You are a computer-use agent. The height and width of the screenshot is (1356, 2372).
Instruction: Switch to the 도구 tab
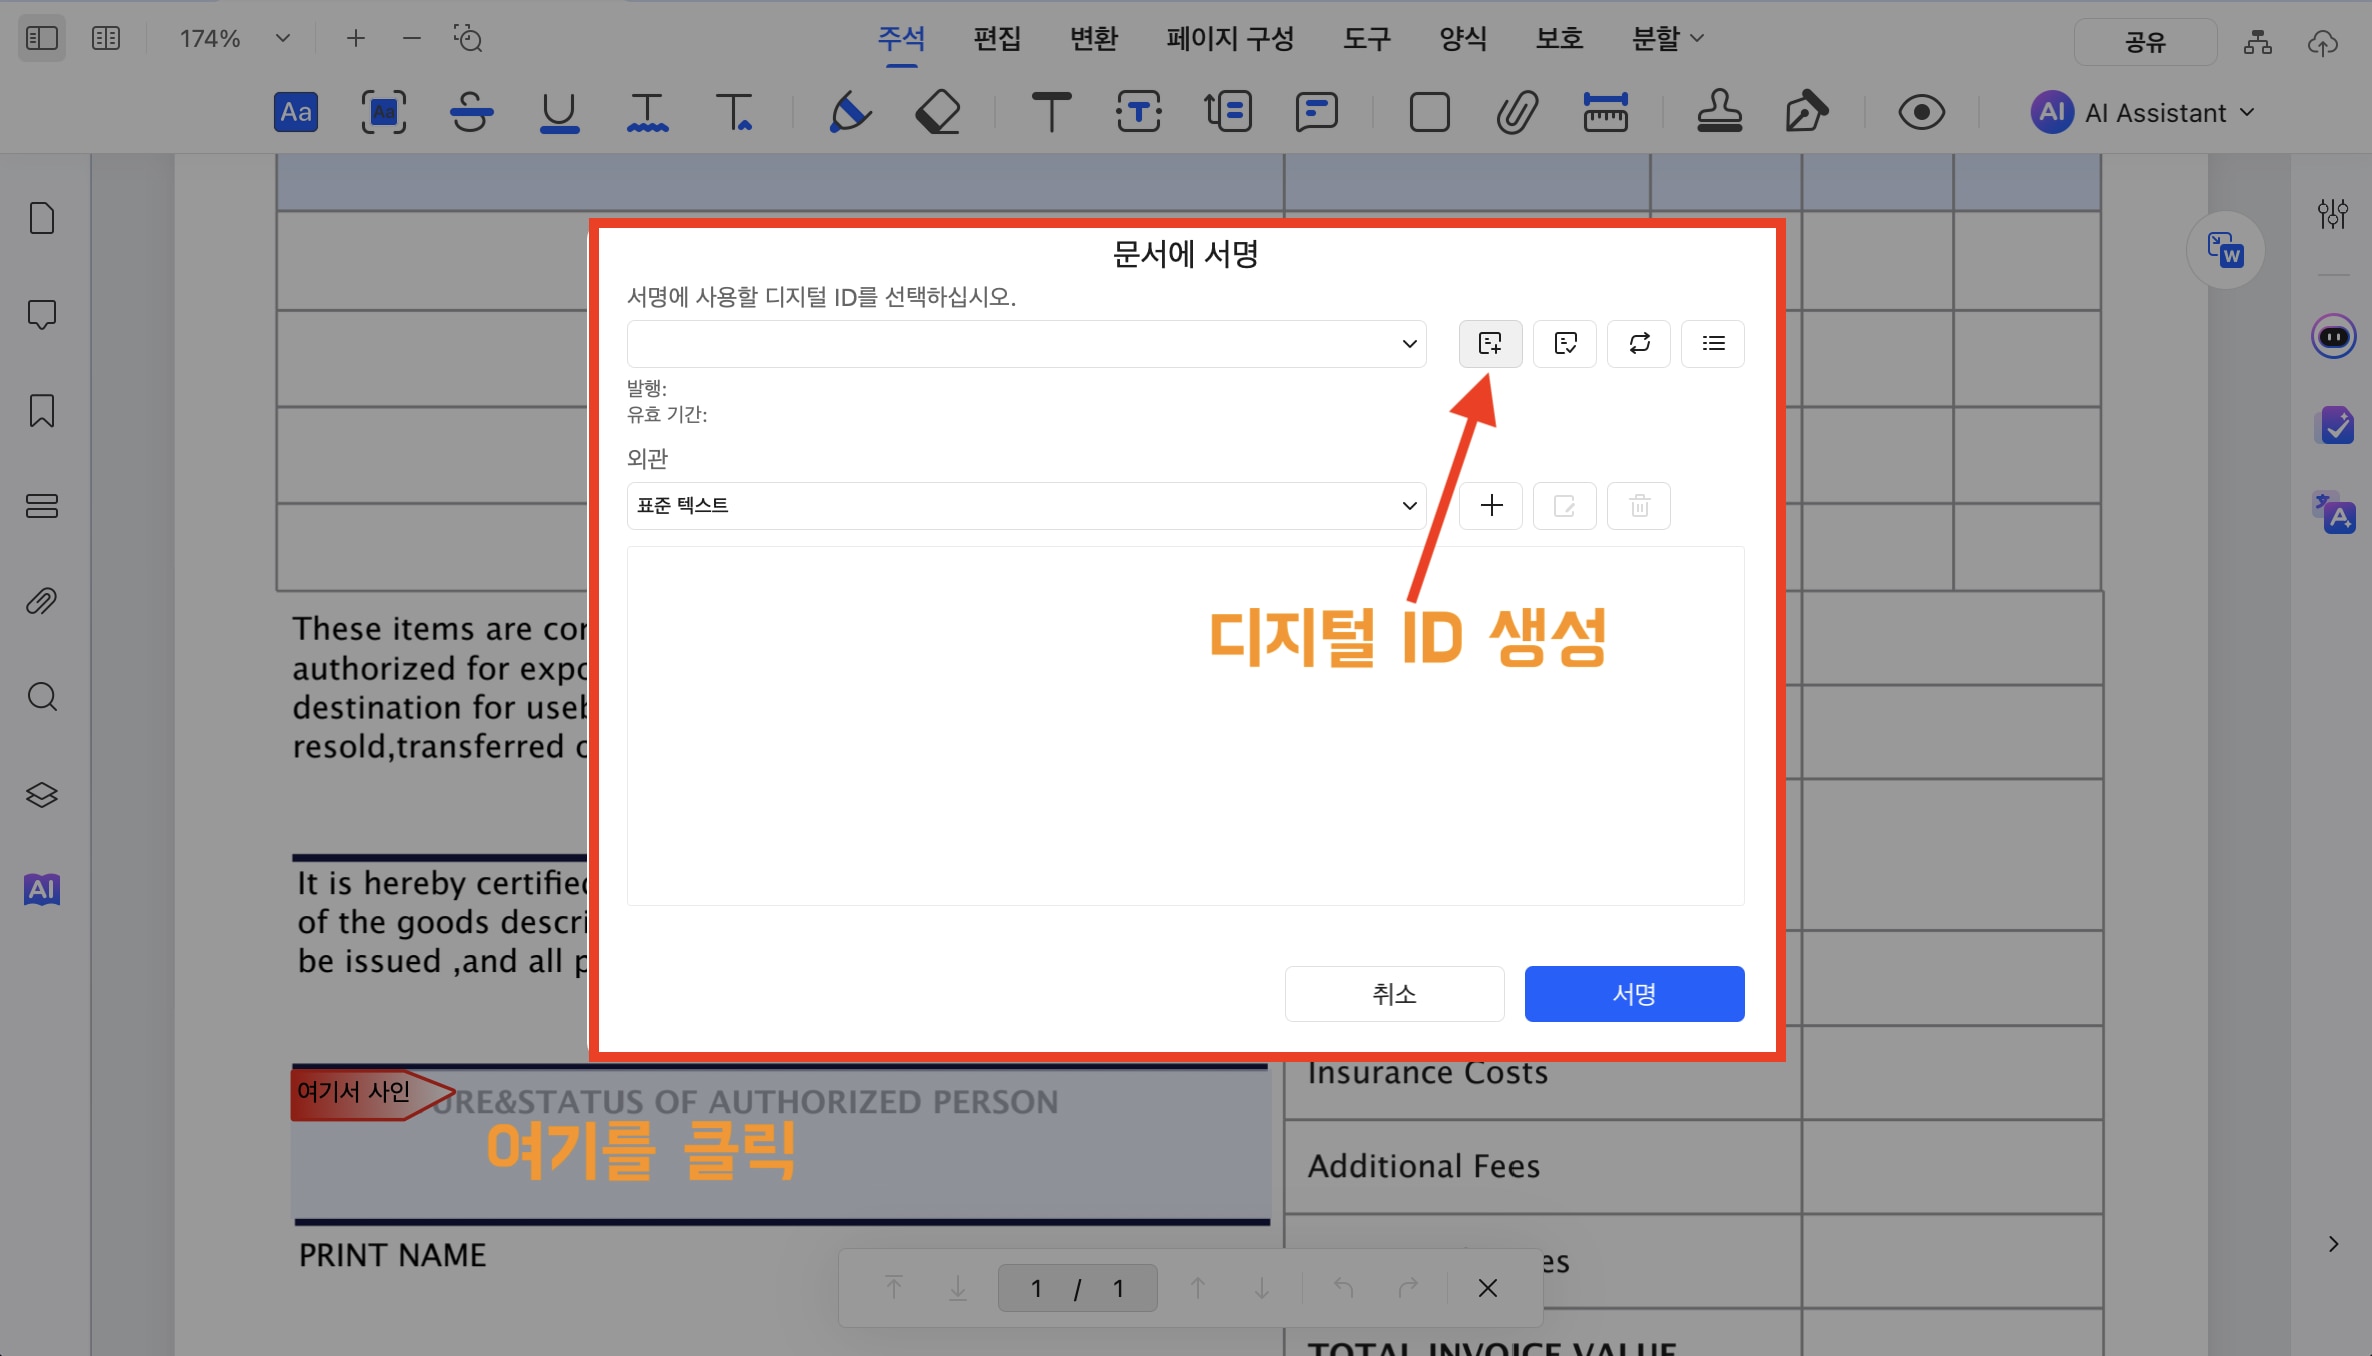1367,39
